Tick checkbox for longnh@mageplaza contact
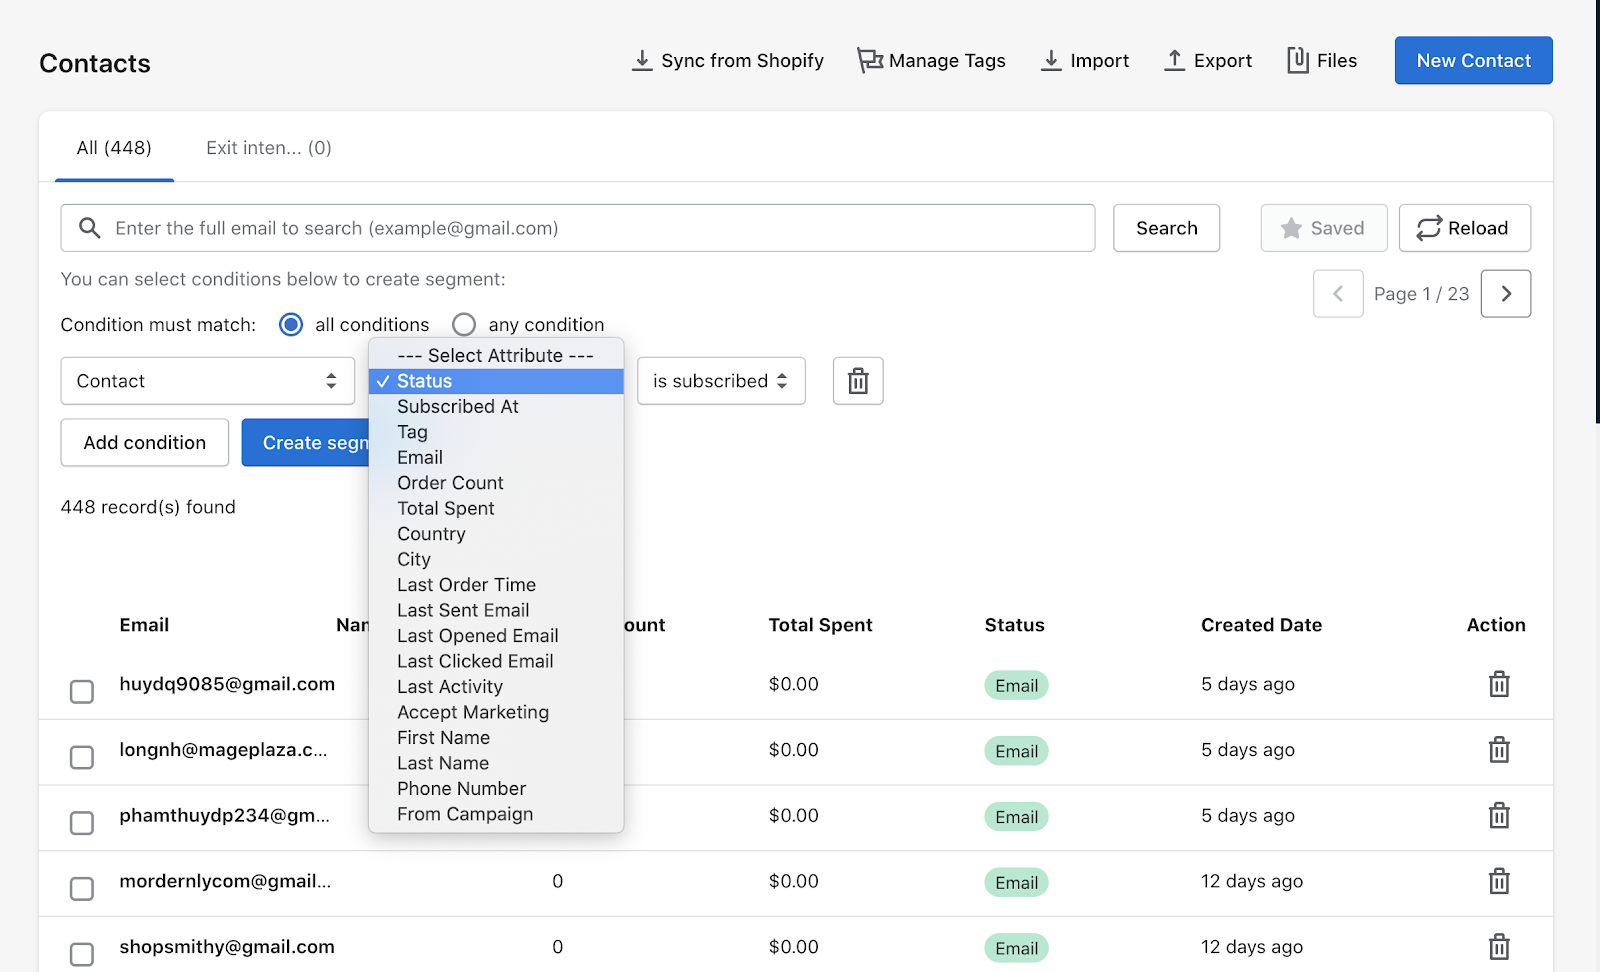Viewport: 1600px width, 972px height. coord(82,757)
